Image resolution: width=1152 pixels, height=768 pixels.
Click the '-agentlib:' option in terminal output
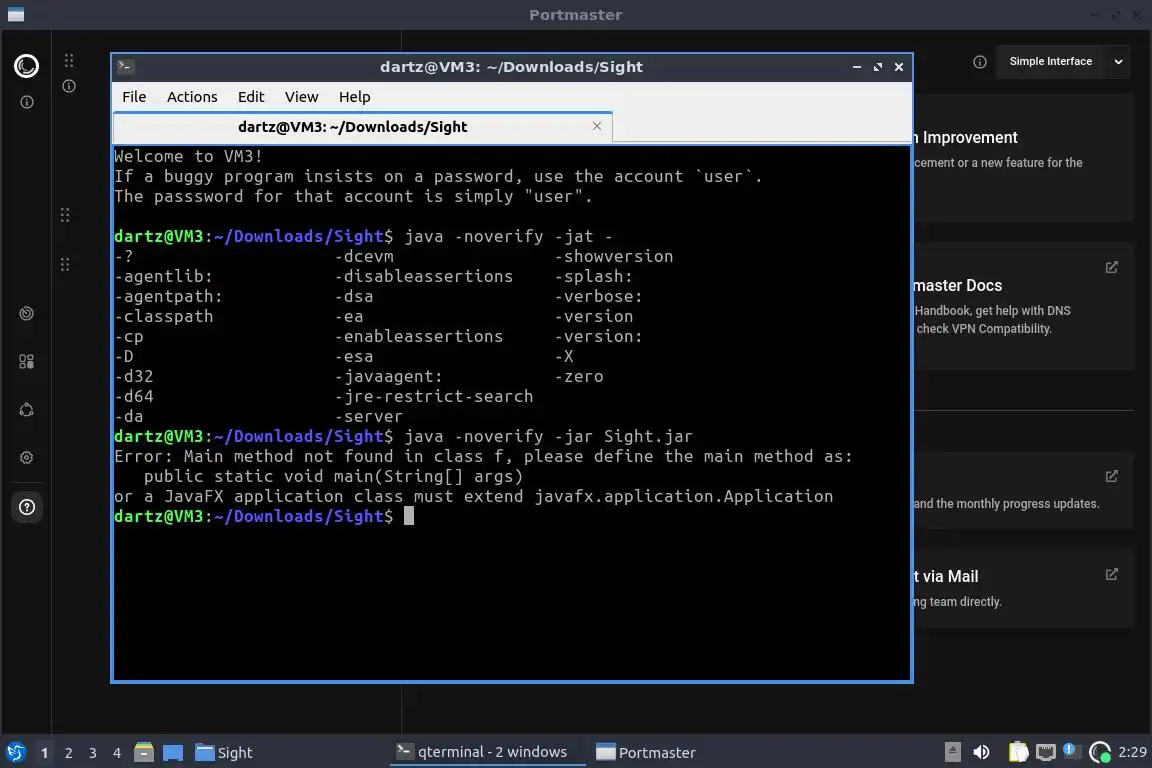click(163, 276)
